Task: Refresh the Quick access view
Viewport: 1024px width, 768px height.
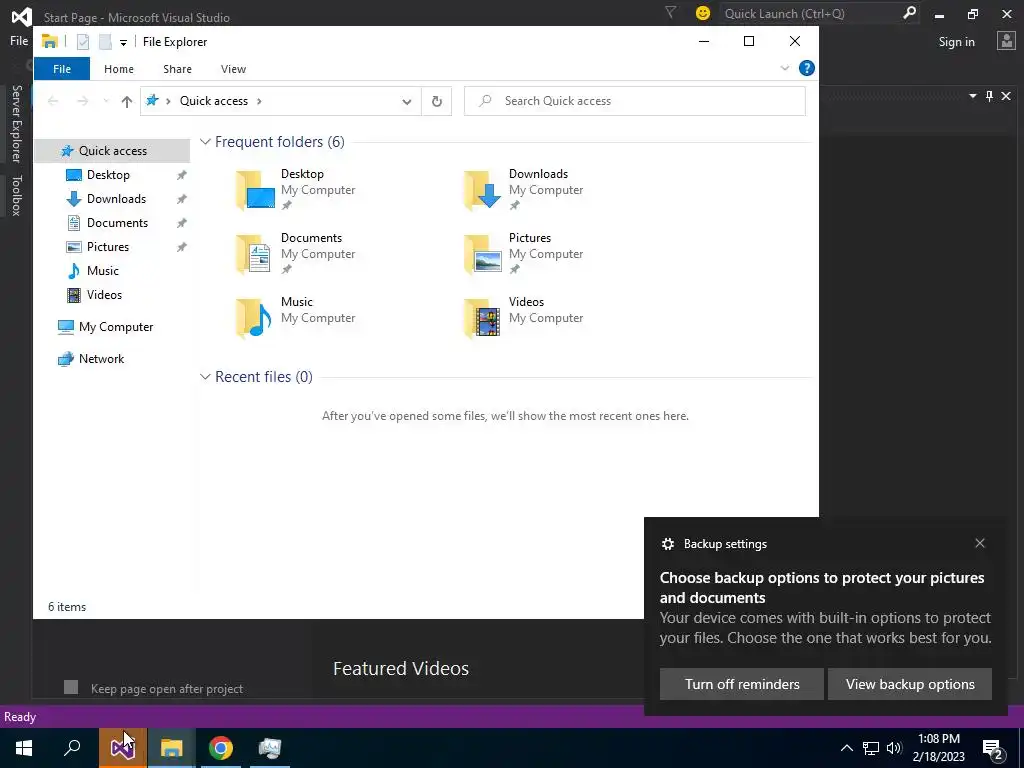Action: pyautogui.click(x=437, y=101)
